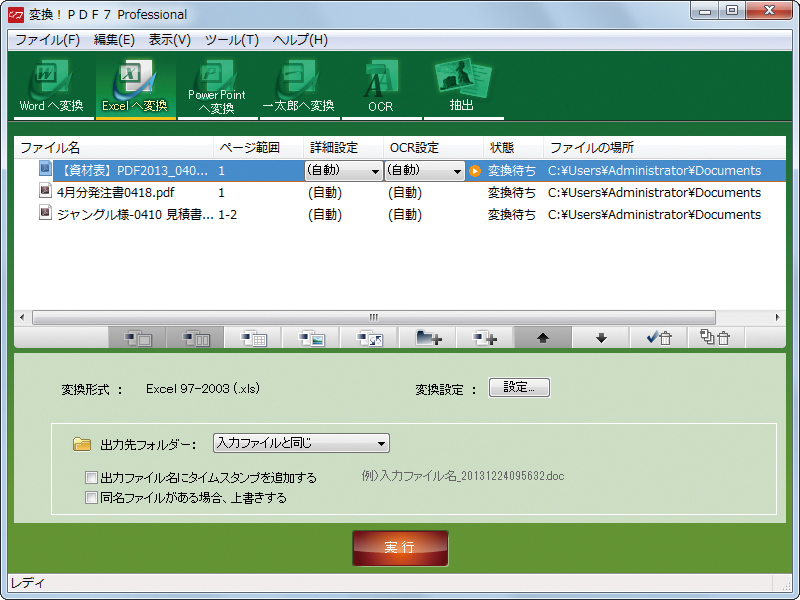Open the ヘルプ(H) menu
Viewport: 800px width, 600px height.
(x=300, y=40)
